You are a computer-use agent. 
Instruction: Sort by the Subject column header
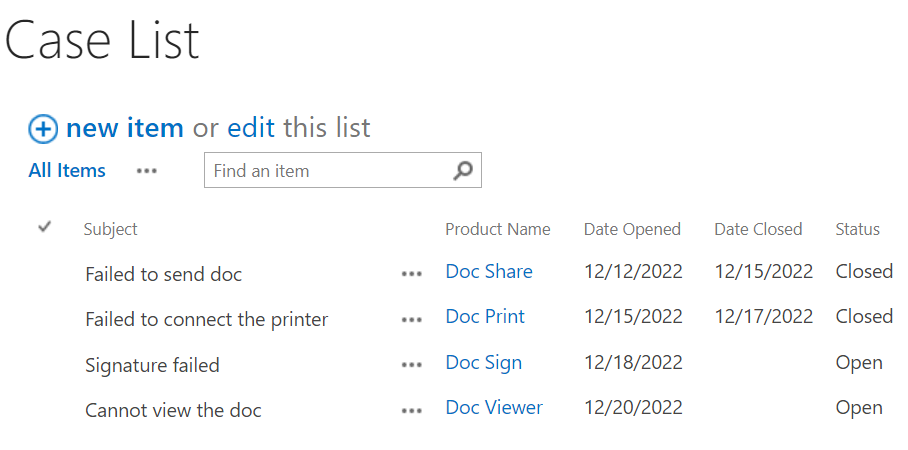point(111,229)
